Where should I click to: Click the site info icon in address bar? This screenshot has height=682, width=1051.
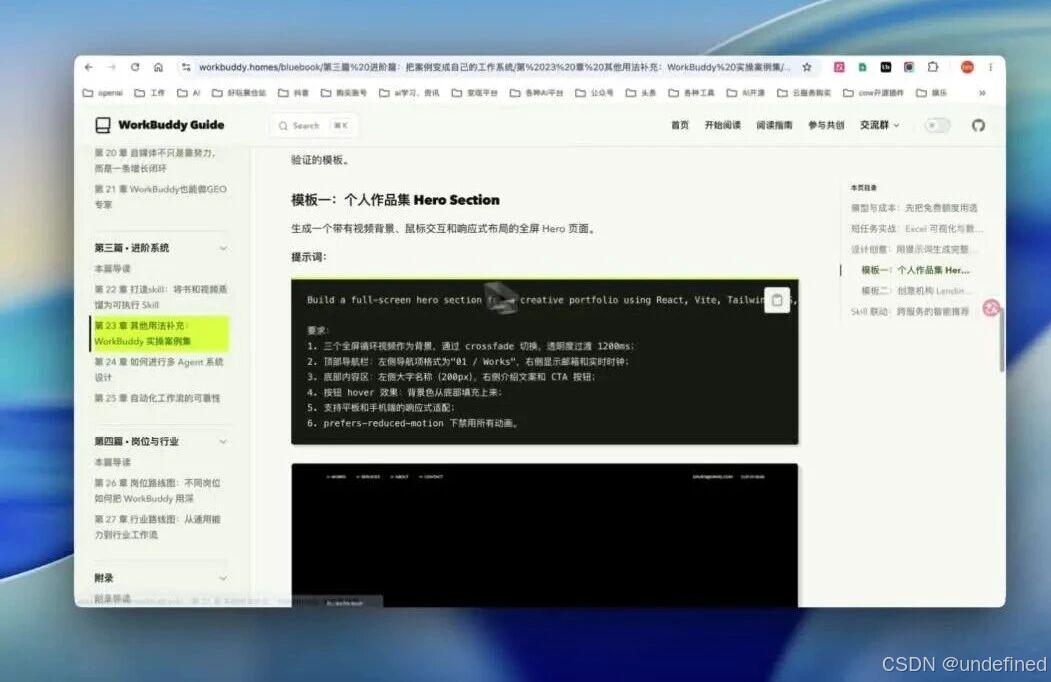(x=186, y=67)
